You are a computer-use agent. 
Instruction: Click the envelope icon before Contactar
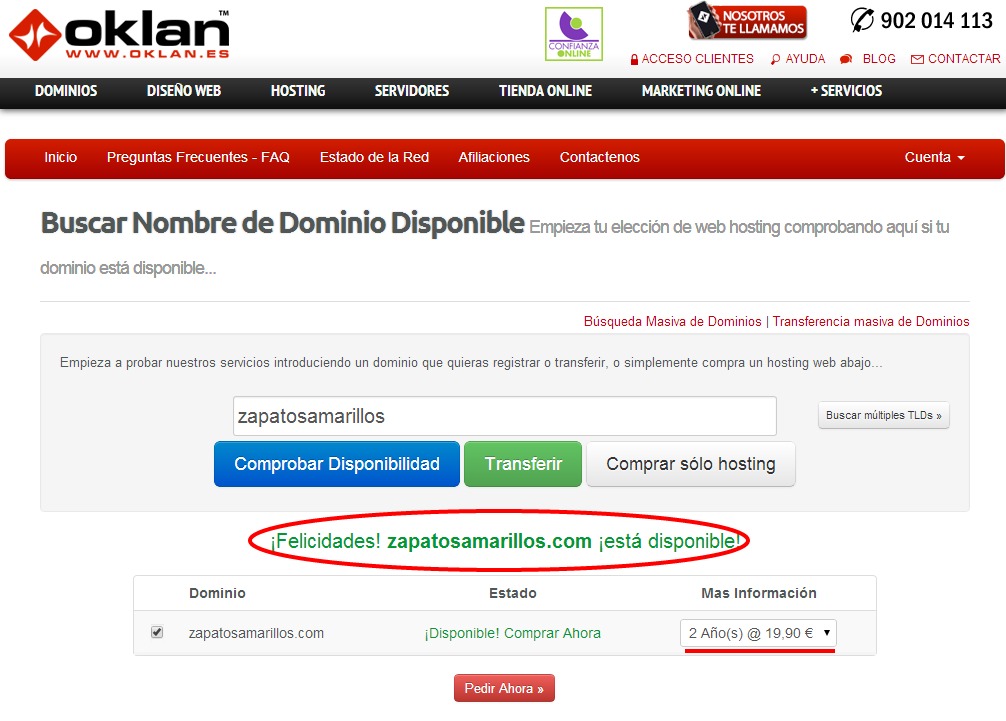pyautogui.click(x=917, y=59)
